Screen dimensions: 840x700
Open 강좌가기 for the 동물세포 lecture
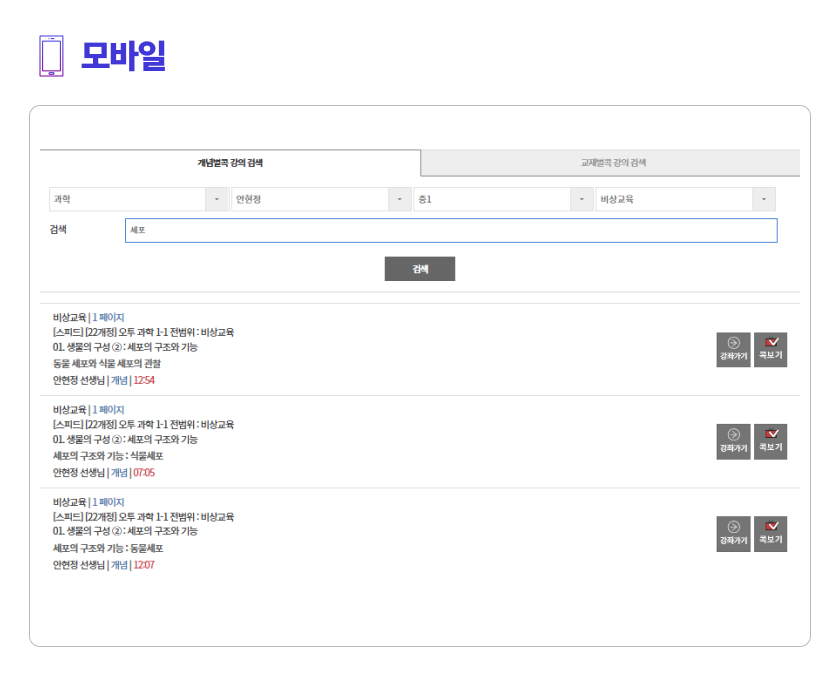pyautogui.click(x=733, y=534)
